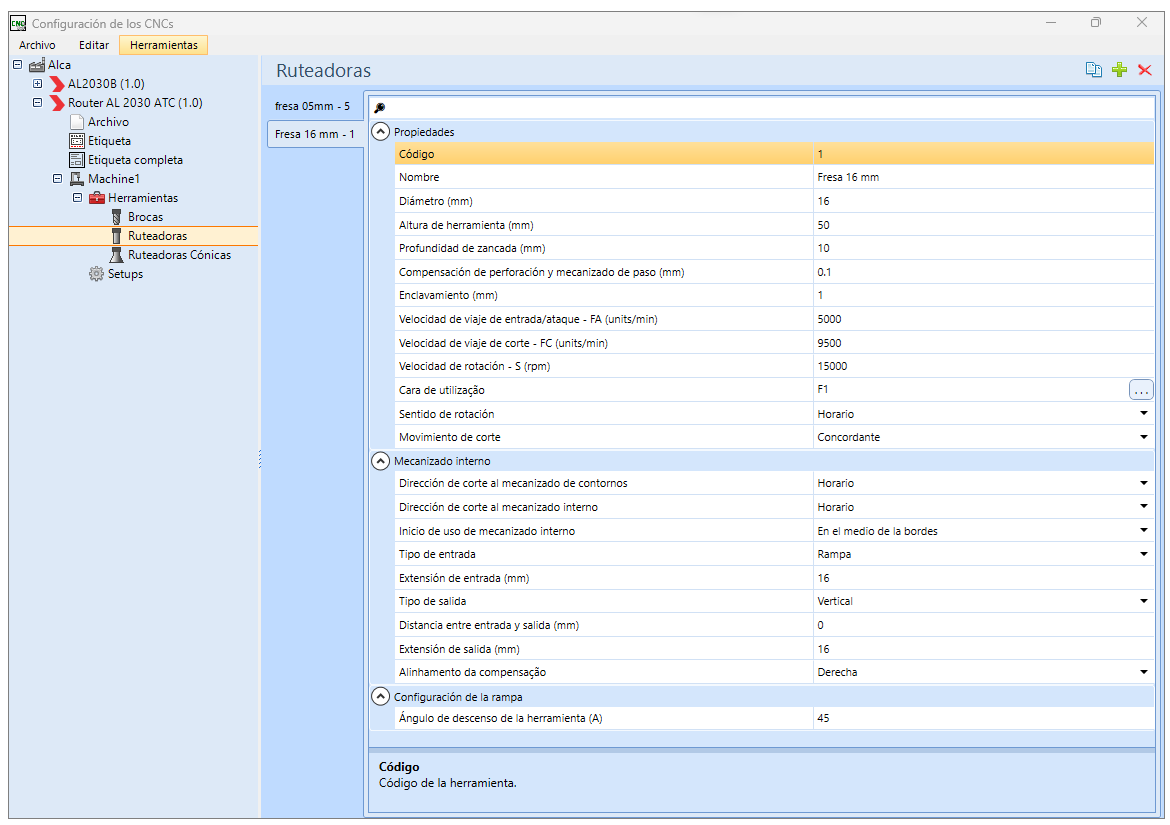Edit the Ángulo de descenso value 45
The height and width of the screenshot is (825, 1170).
(983, 718)
